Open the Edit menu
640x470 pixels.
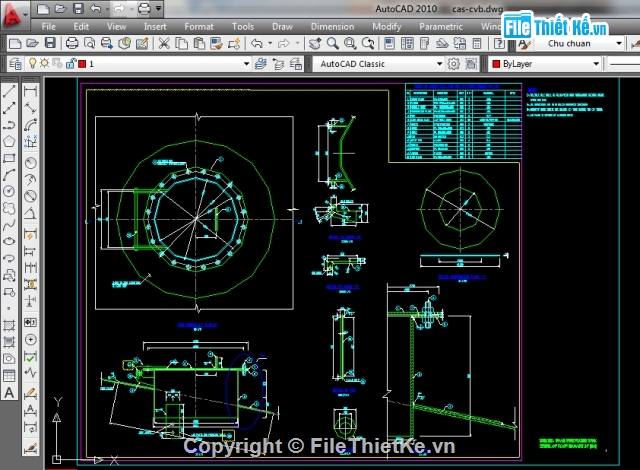click(x=81, y=27)
